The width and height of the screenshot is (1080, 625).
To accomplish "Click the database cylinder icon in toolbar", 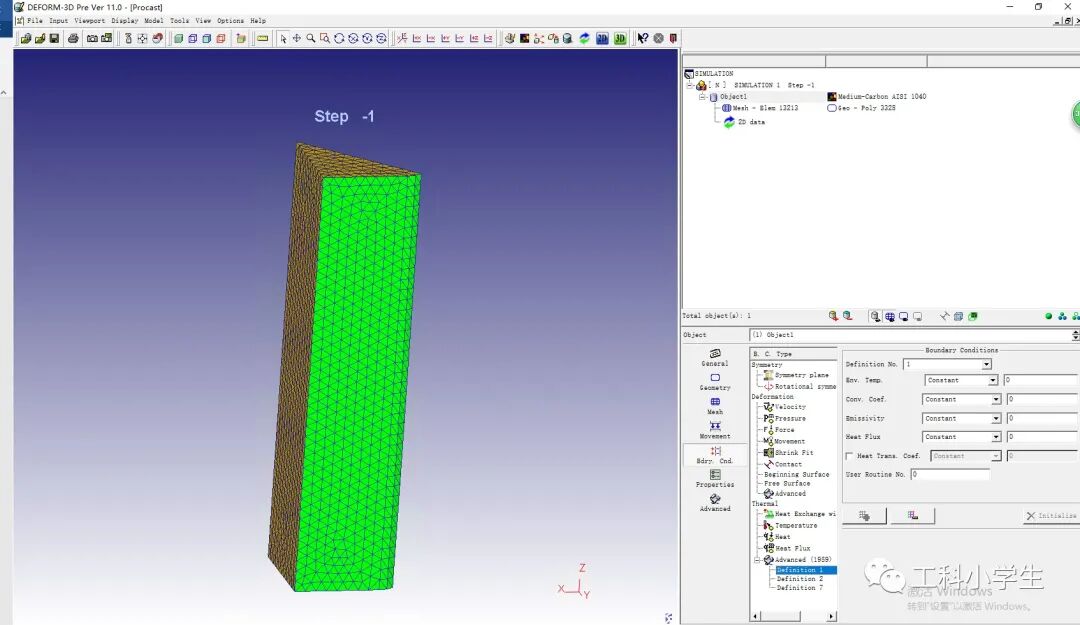I will pos(568,39).
